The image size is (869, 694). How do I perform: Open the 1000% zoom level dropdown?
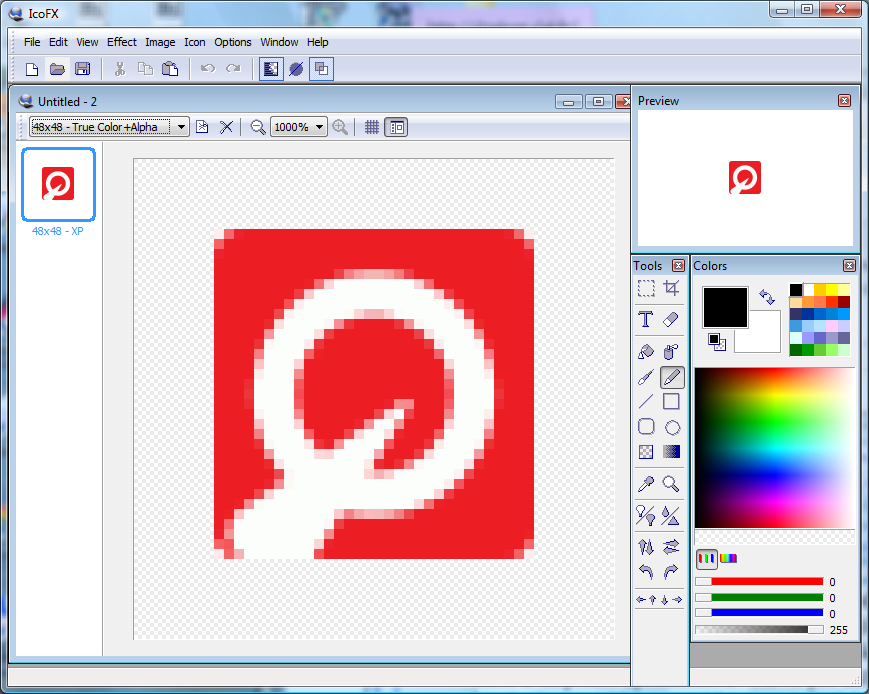(319, 127)
